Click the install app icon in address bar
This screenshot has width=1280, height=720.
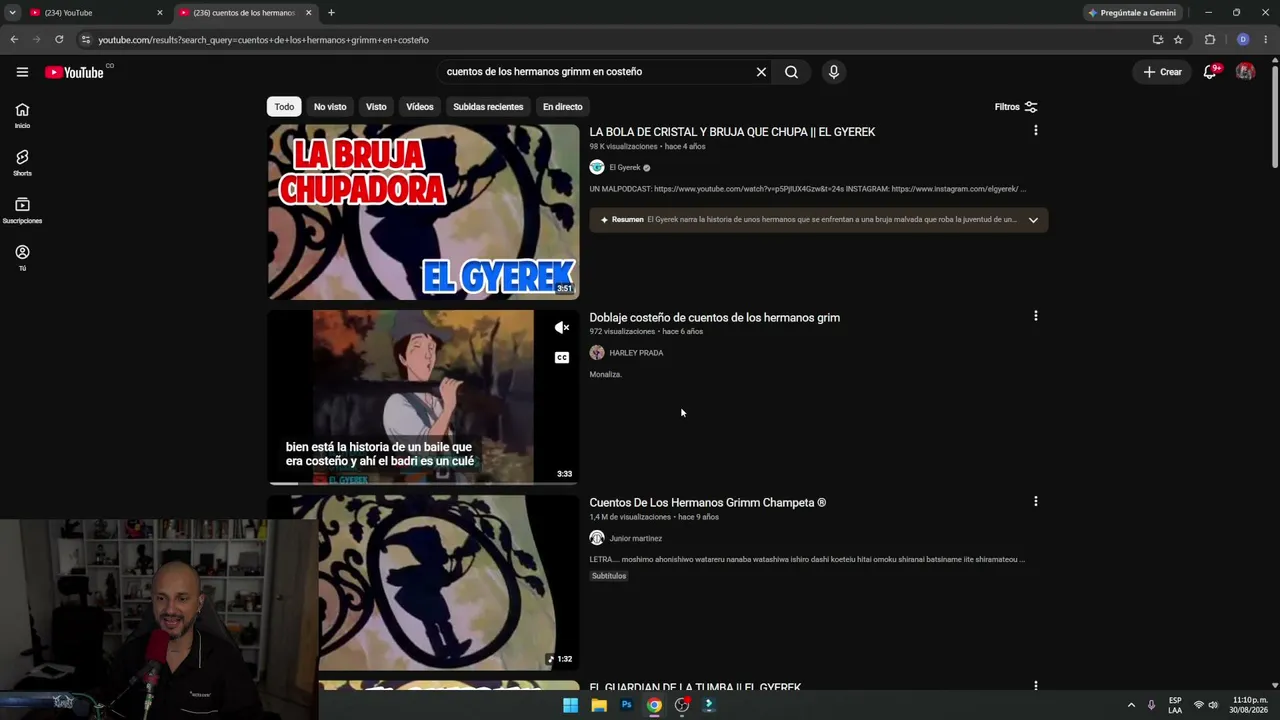(x=1158, y=40)
